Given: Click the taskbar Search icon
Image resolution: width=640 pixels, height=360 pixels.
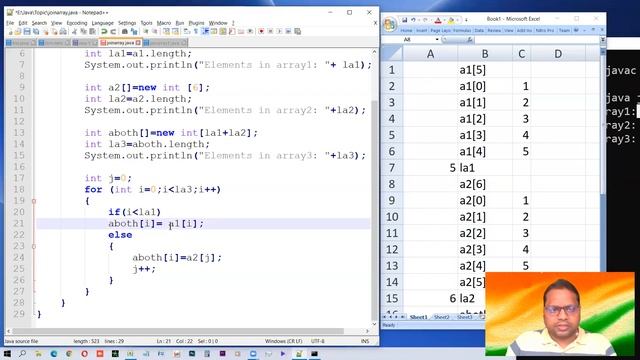Looking at the screenshot, I should tap(22, 354).
